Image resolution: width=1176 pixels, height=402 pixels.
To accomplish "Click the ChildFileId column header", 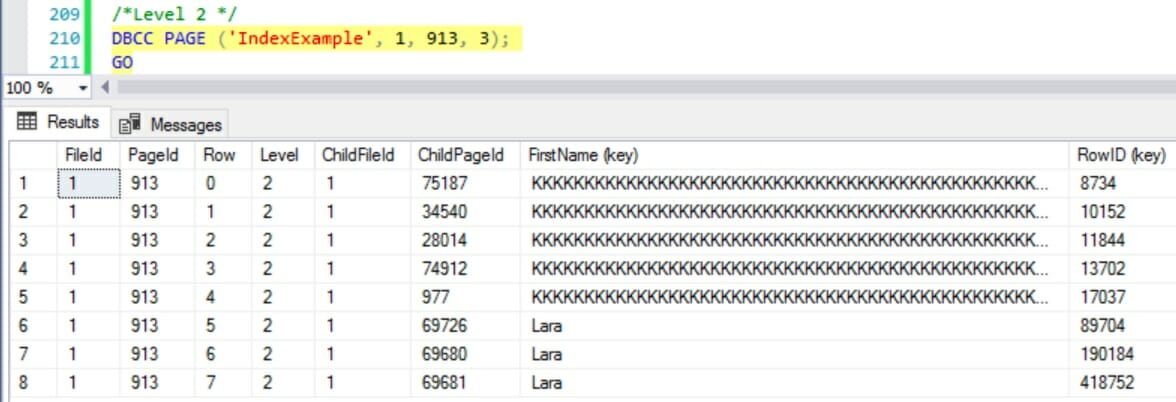I will (x=358, y=155).
